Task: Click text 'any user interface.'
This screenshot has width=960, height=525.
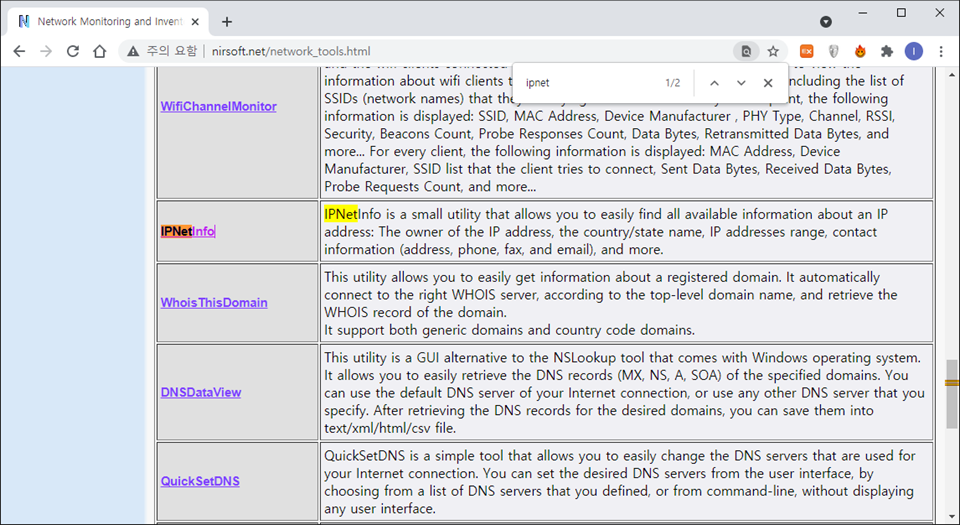Action: (x=380, y=508)
